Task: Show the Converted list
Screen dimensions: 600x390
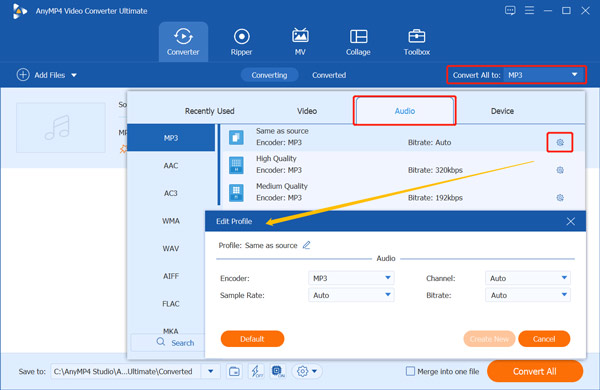Action: (329, 75)
